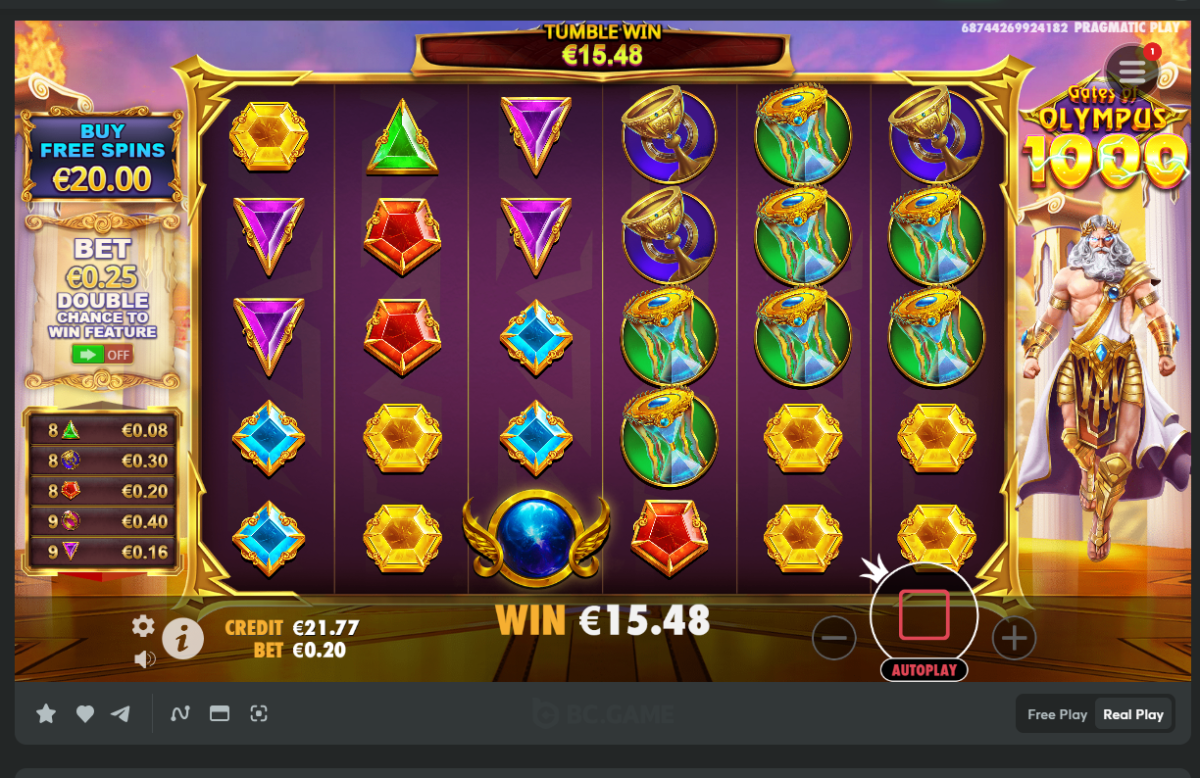Decrease the bet with the minus button
Viewport: 1200px width, 778px height.
coord(834,637)
